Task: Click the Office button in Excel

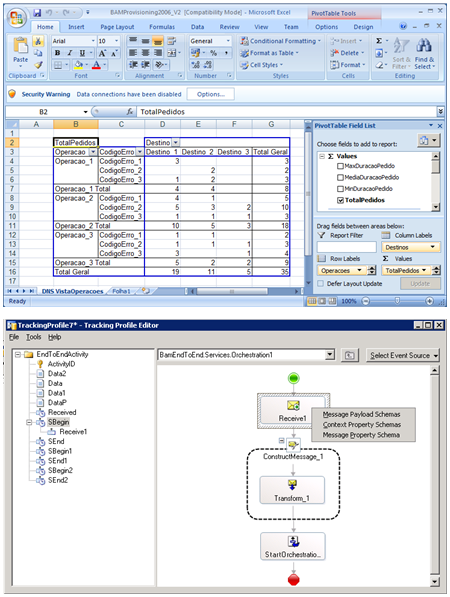Action: pos(17,18)
